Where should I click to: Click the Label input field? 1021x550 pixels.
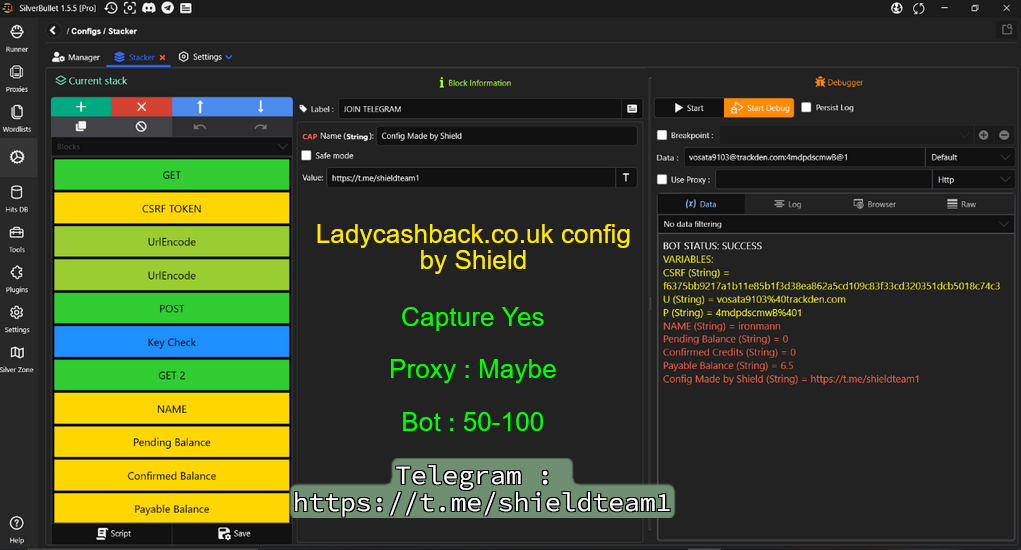(480, 109)
